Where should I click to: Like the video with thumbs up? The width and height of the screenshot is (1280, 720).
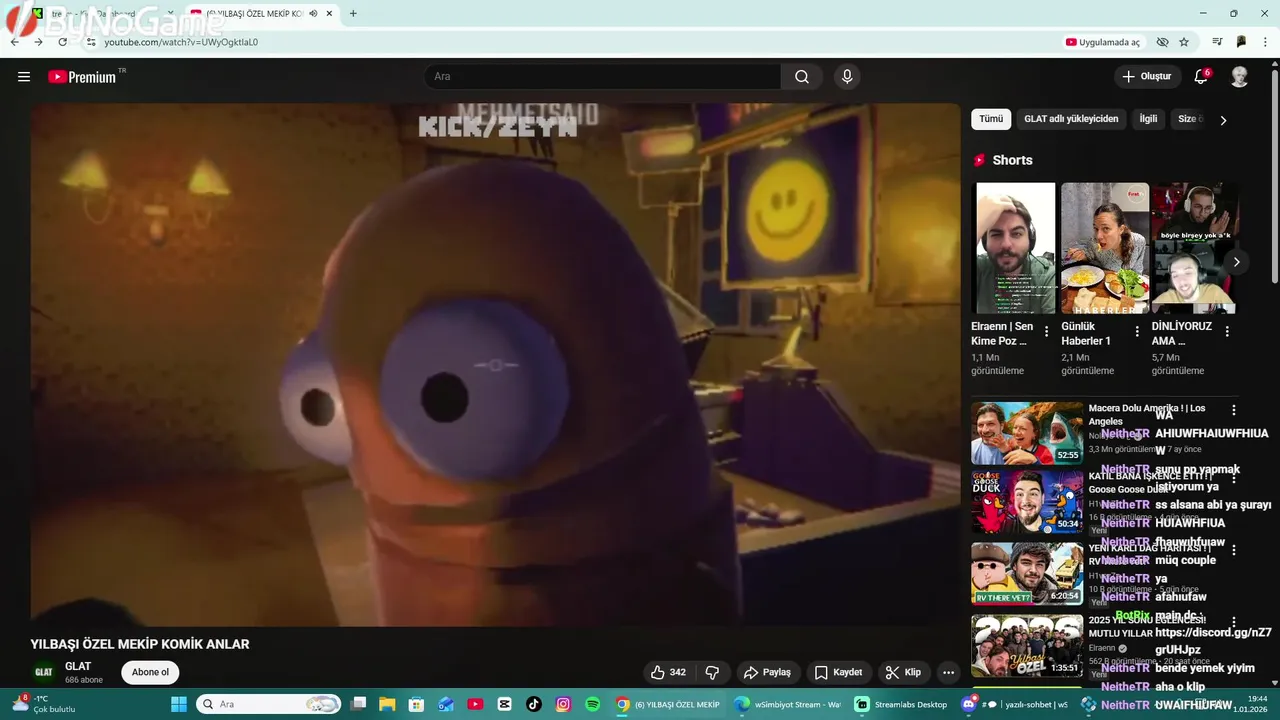tap(668, 672)
